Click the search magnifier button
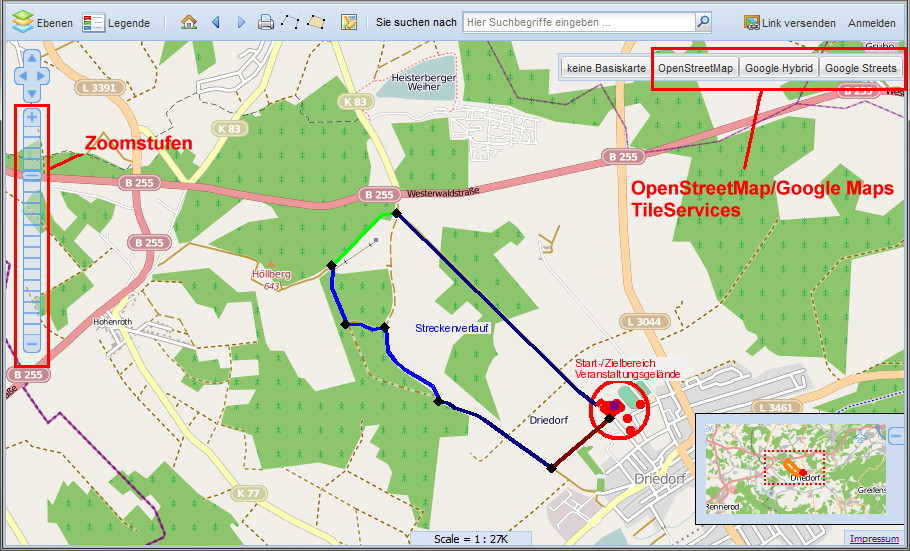Screen dimensions: 910x551 tap(703, 22)
